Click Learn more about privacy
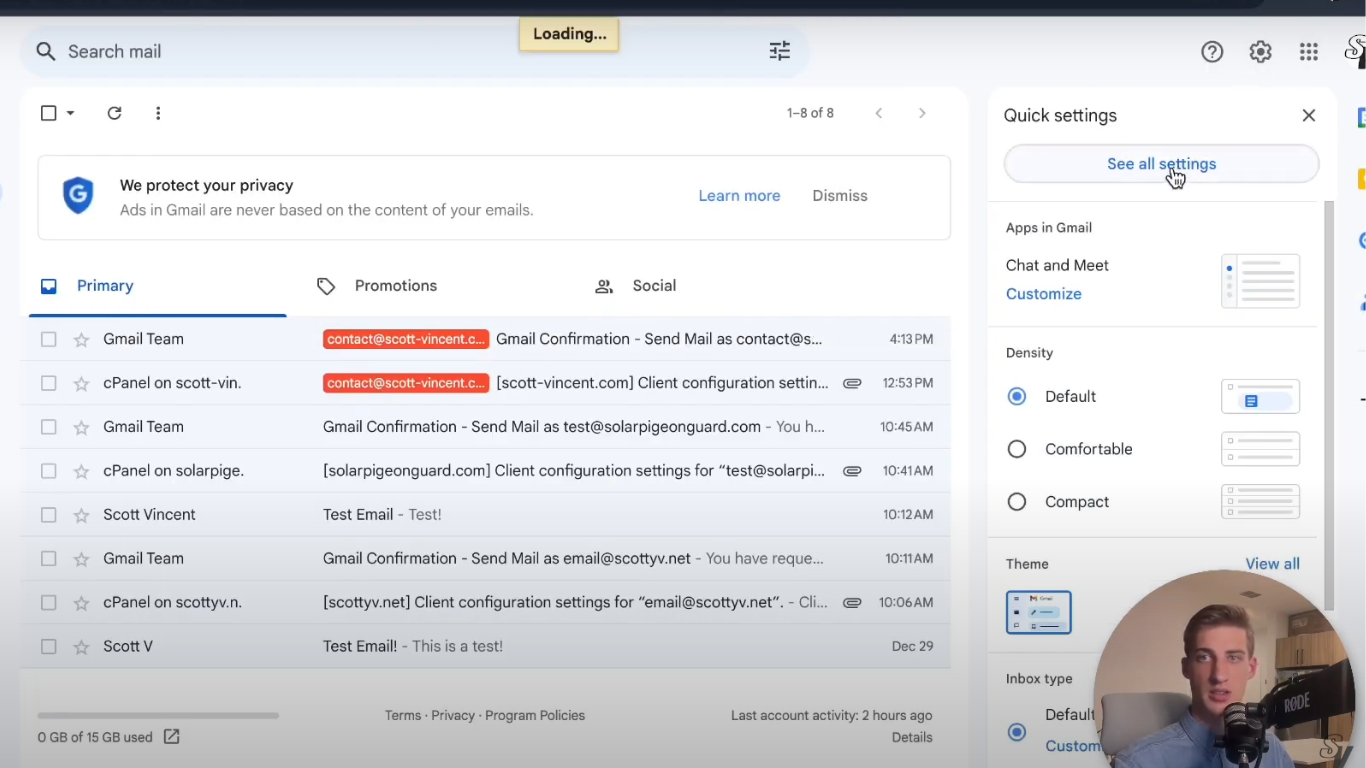This screenshot has width=1366, height=768. (x=739, y=196)
